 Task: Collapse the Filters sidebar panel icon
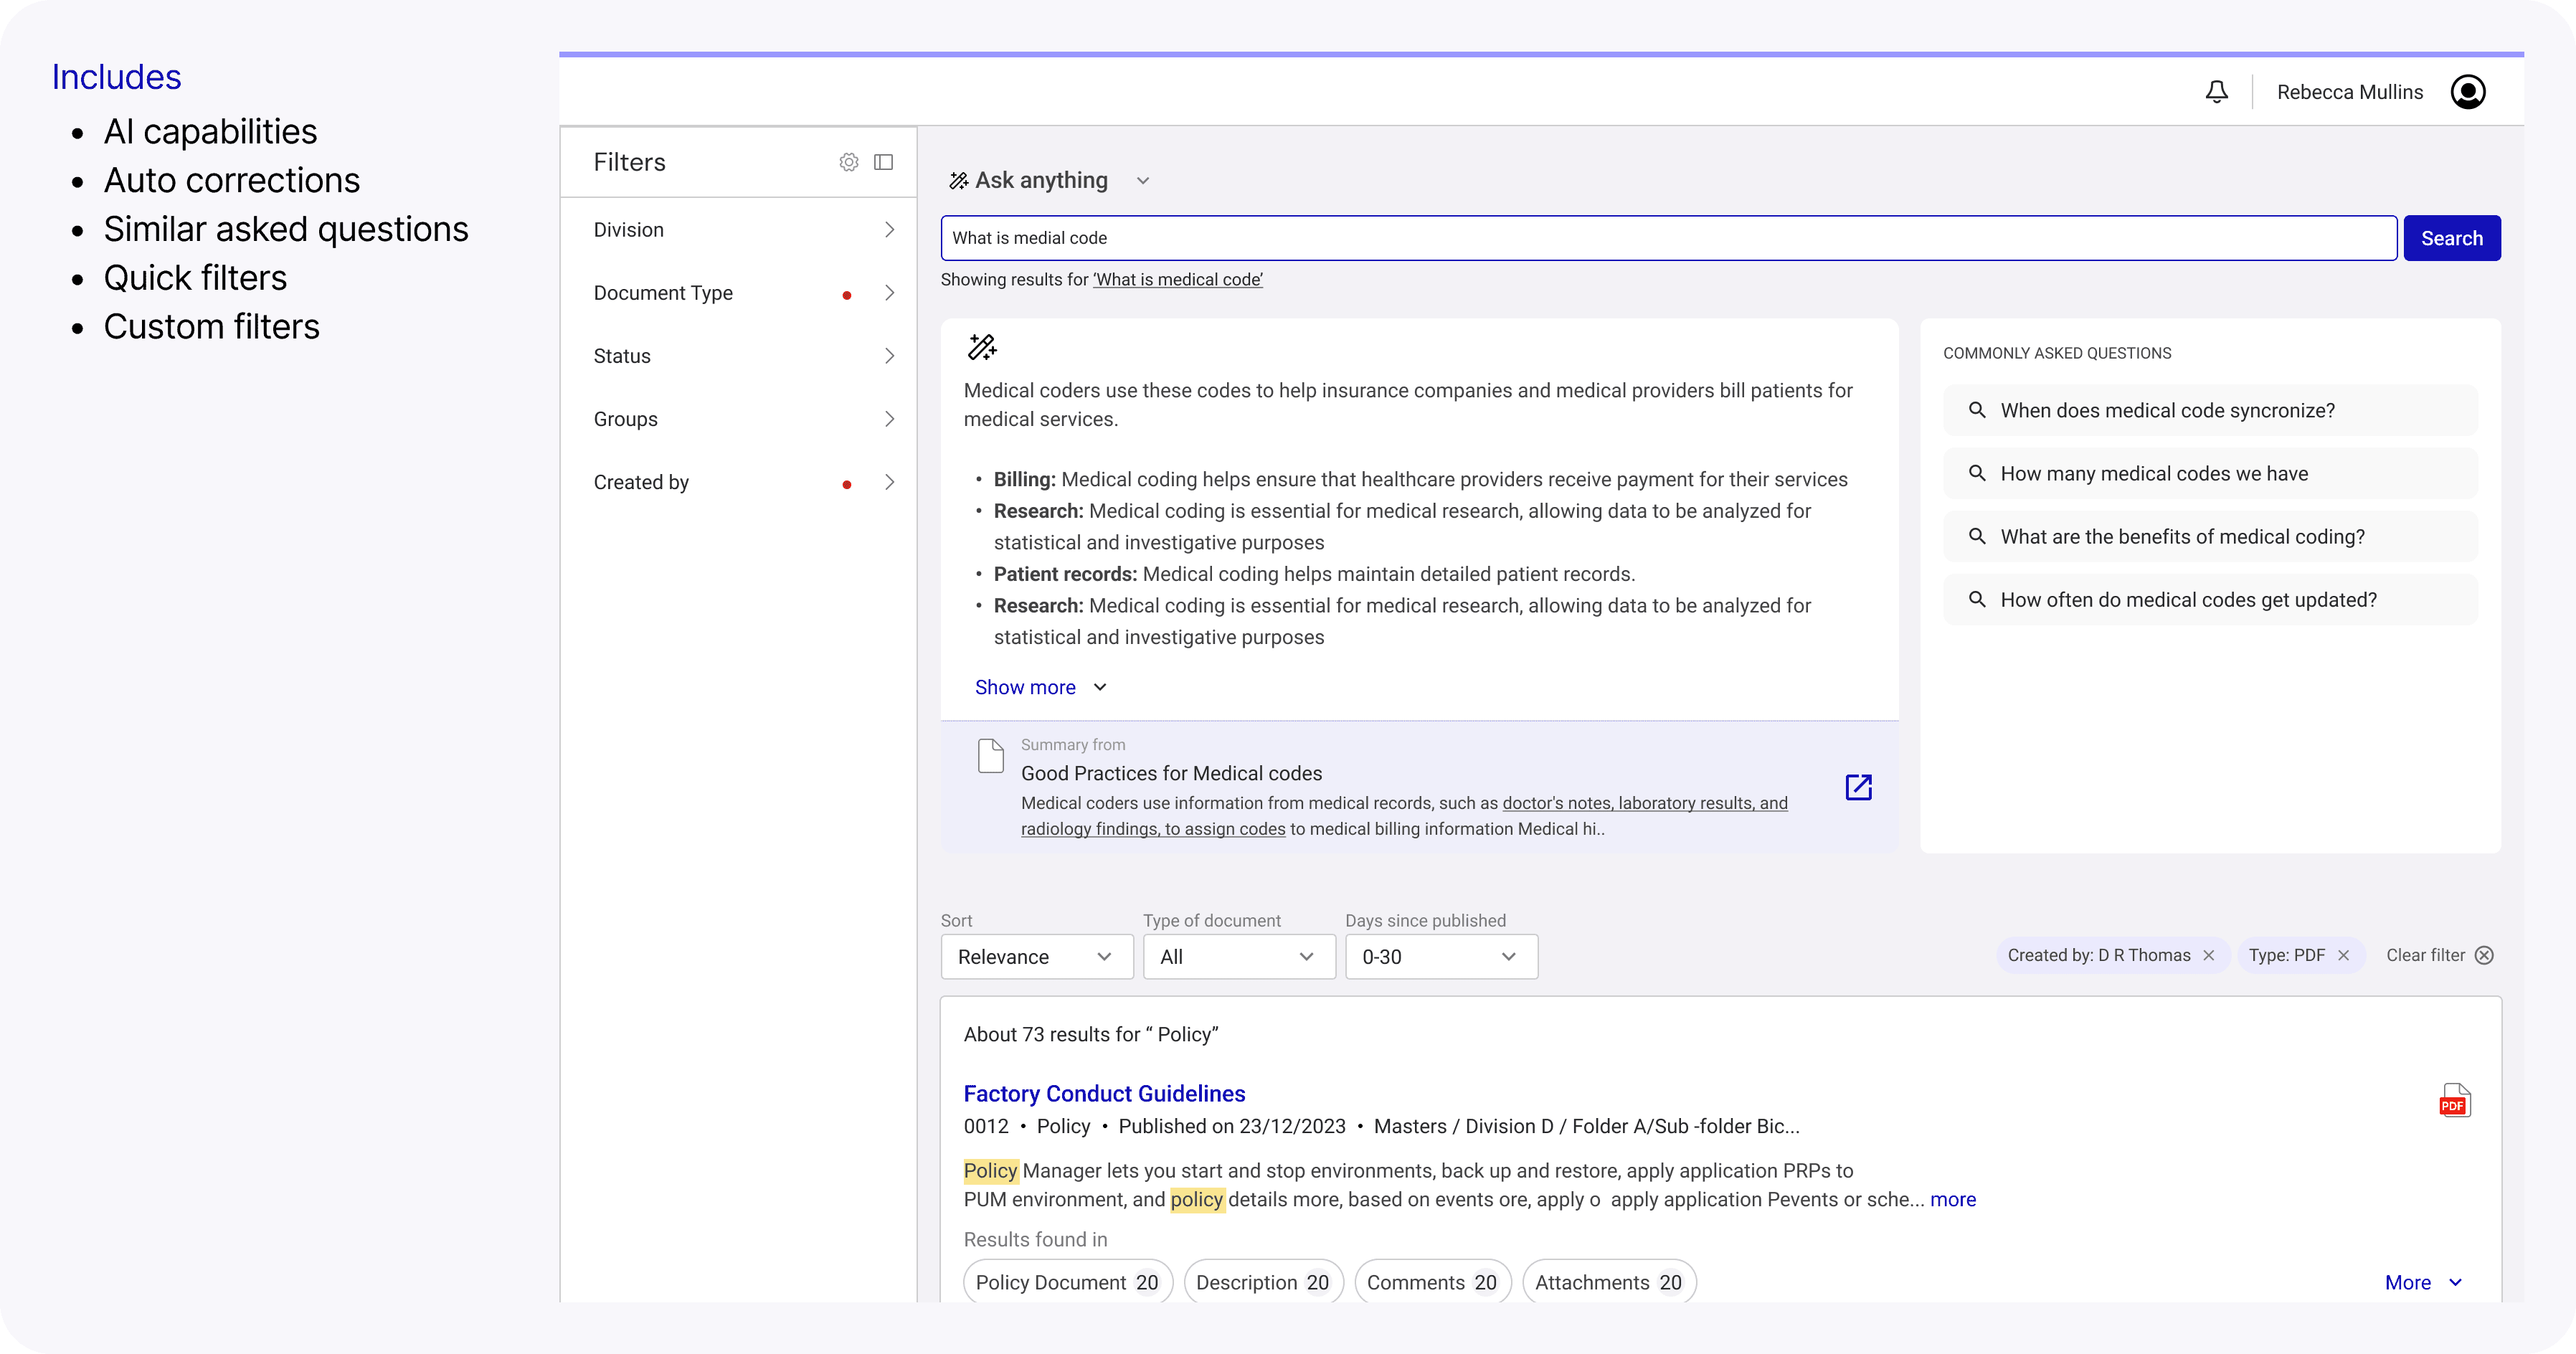pos(883,162)
